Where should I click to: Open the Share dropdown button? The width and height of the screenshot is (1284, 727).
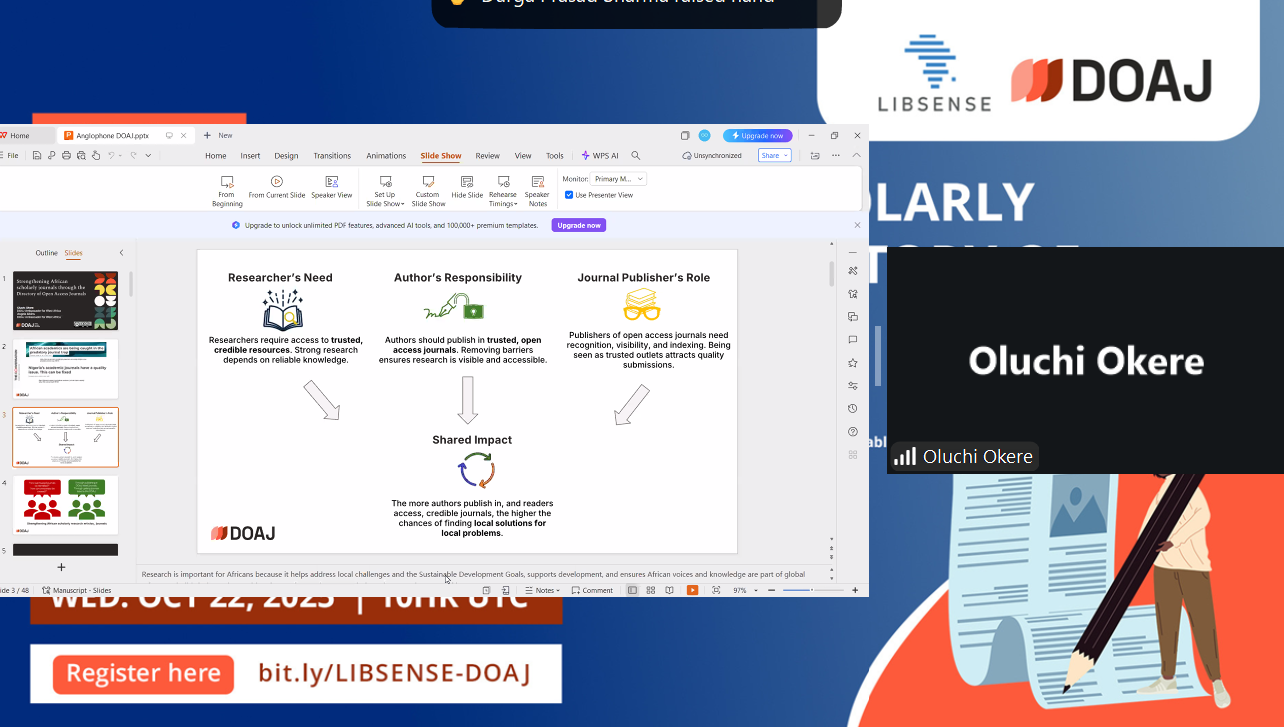coord(774,156)
